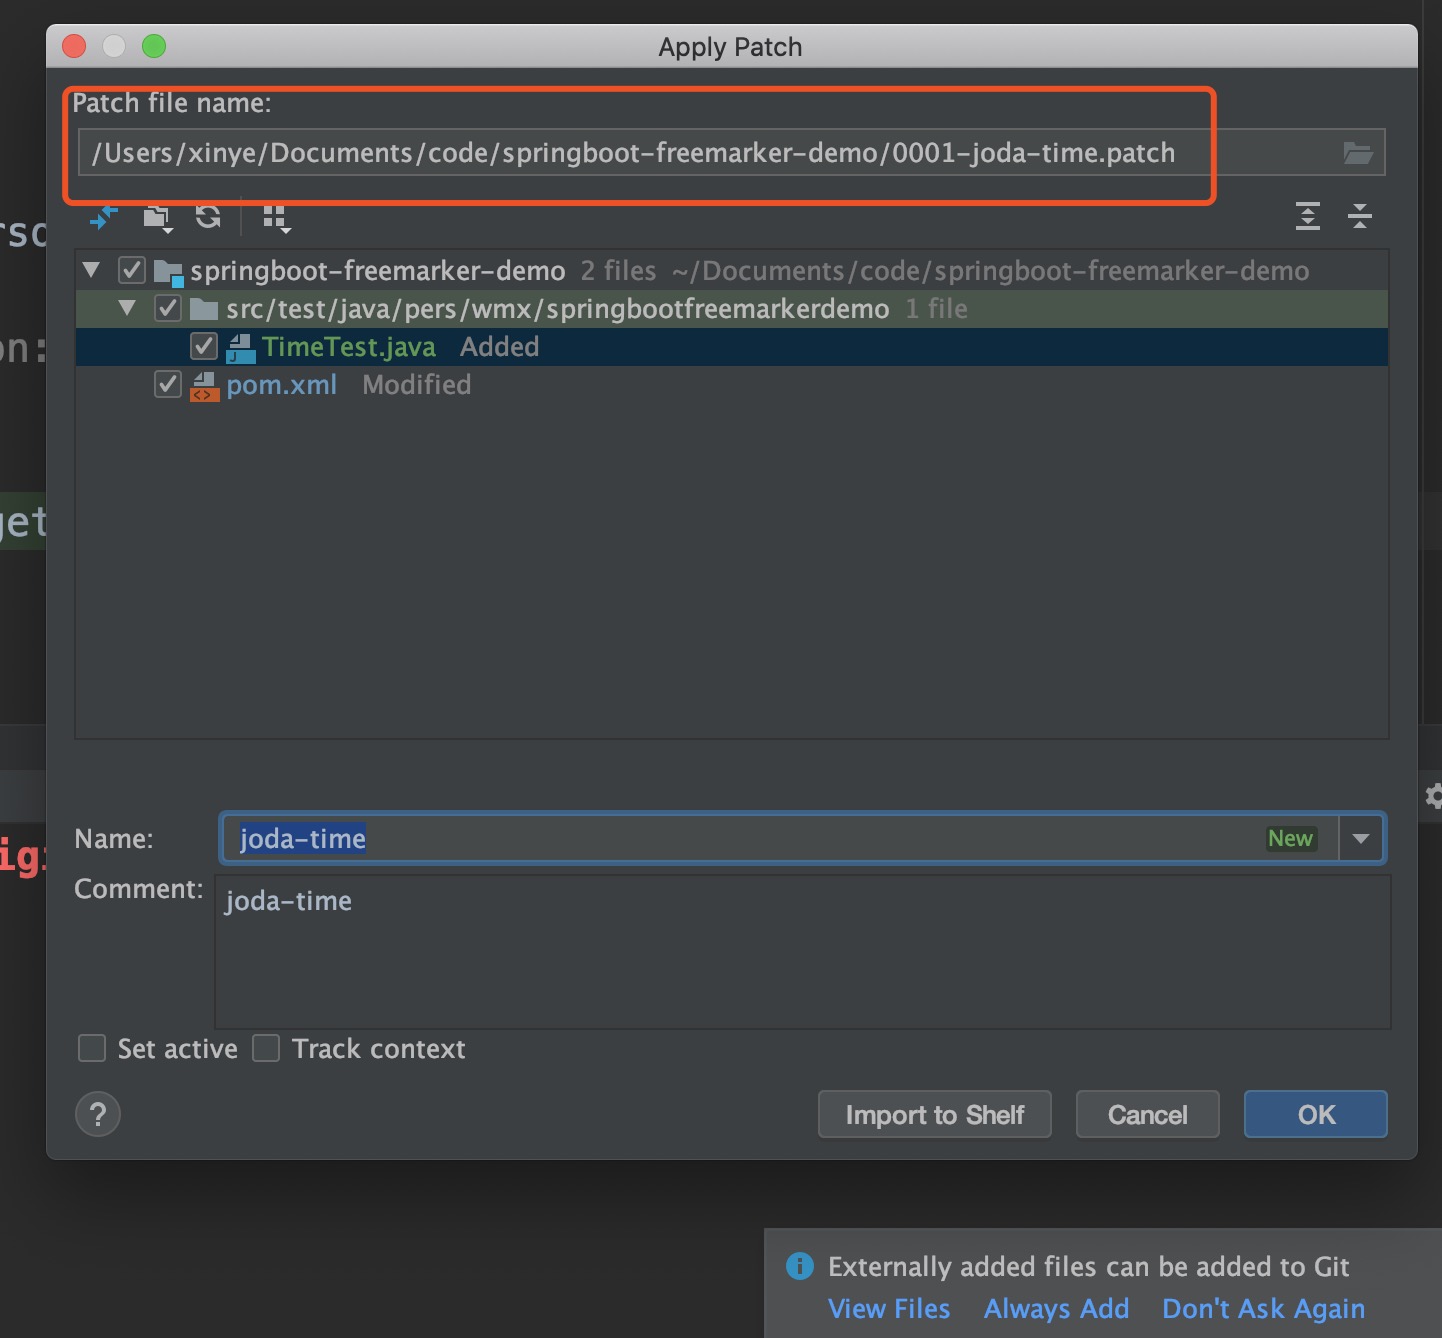Open the Map Base Directory folder icon
The width and height of the screenshot is (1442, 1338).
click(x=157, y=217)
